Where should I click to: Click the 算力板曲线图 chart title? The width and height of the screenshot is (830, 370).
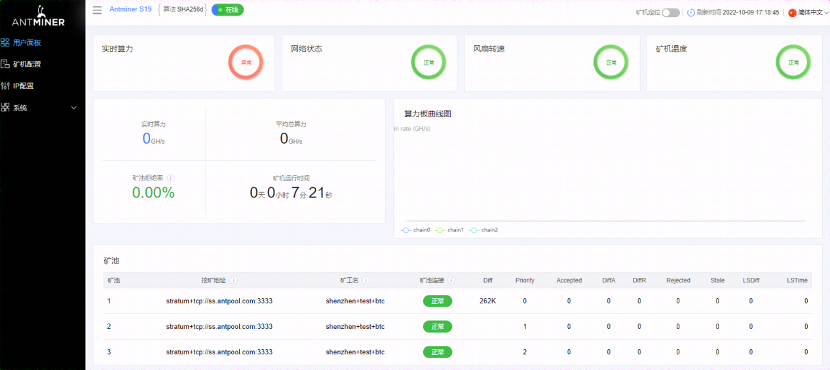[428, 114]
